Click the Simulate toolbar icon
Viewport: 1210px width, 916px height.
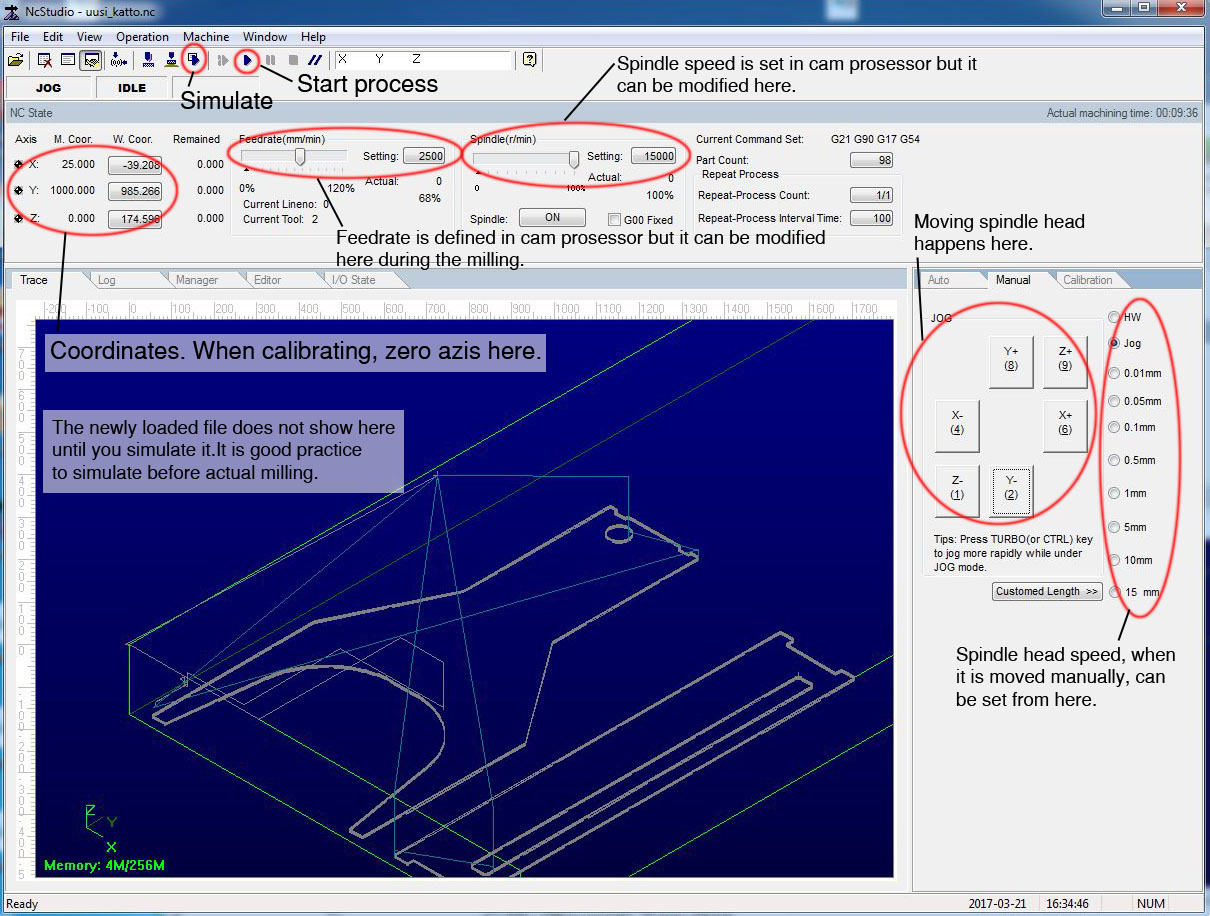pos(195,60)
